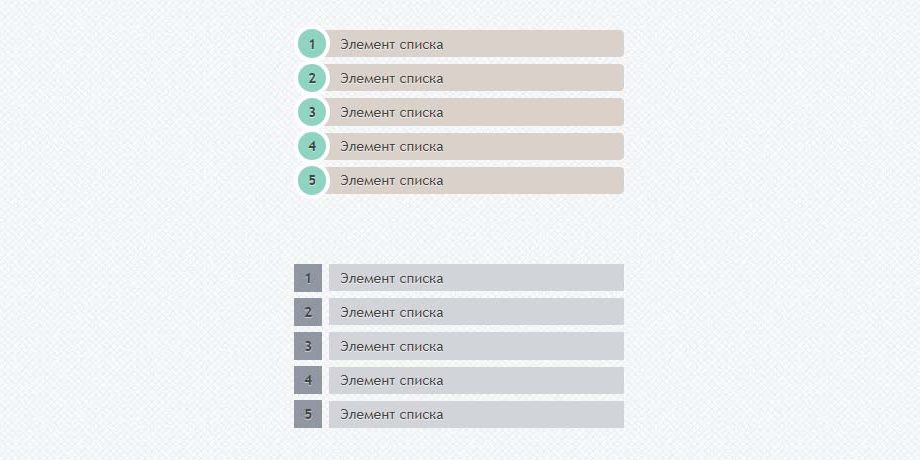Click the gray square numbered 3
The image size is (920, 460).
[308, 346]
